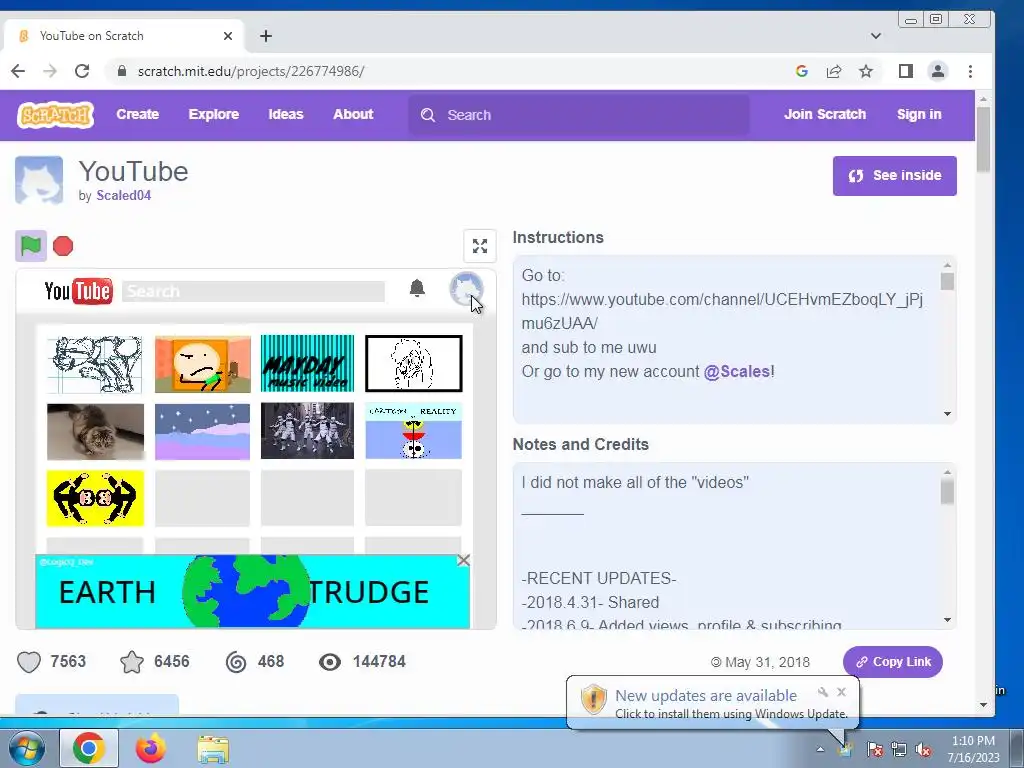Click the Scratch logo
This screenshot has width=1024, height=768.
click(x=56, y=115)
